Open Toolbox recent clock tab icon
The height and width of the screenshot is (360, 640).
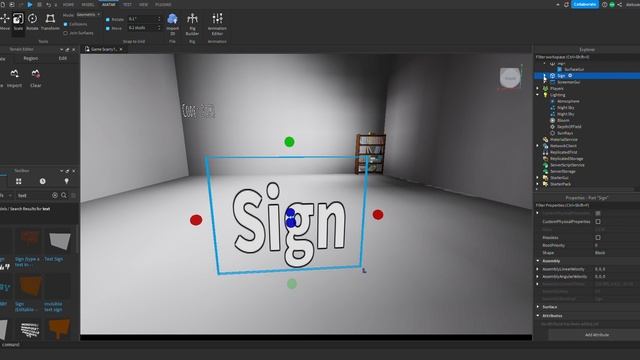tap(42, 181)
